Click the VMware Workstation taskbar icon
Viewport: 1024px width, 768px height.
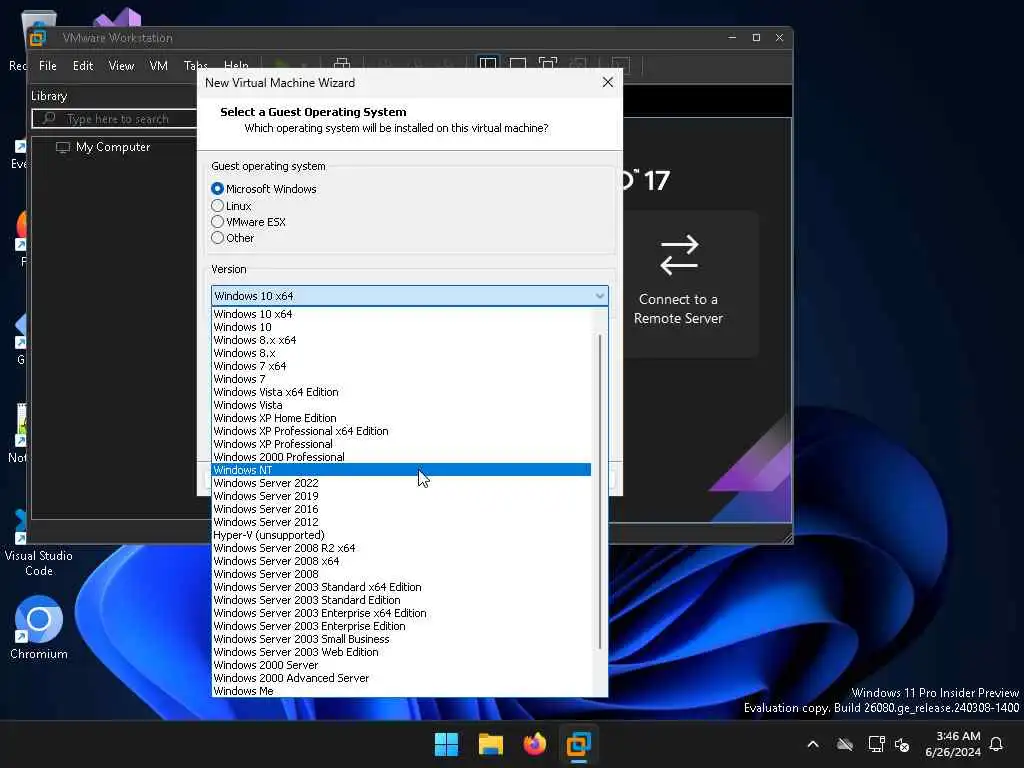click(x=579, y=744)
